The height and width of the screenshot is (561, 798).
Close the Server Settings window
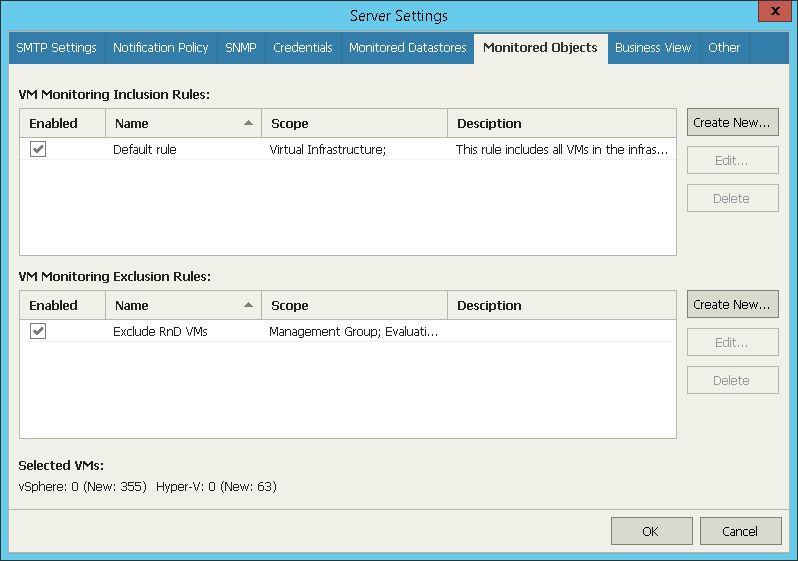775,11
